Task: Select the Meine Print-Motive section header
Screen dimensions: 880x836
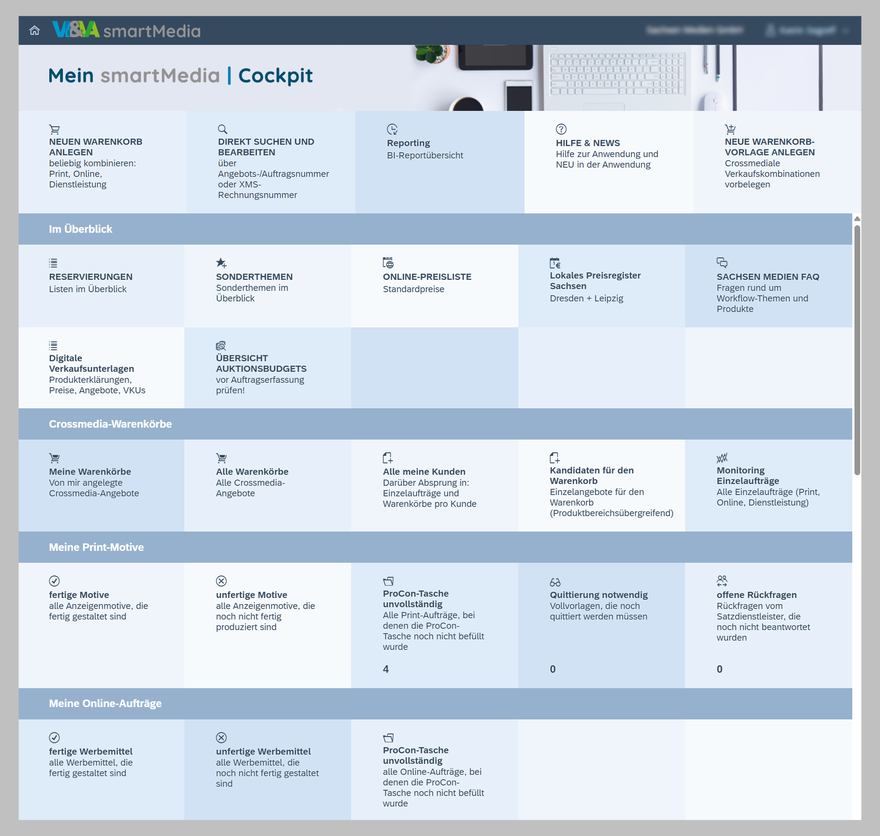Action: pos(436,547)
